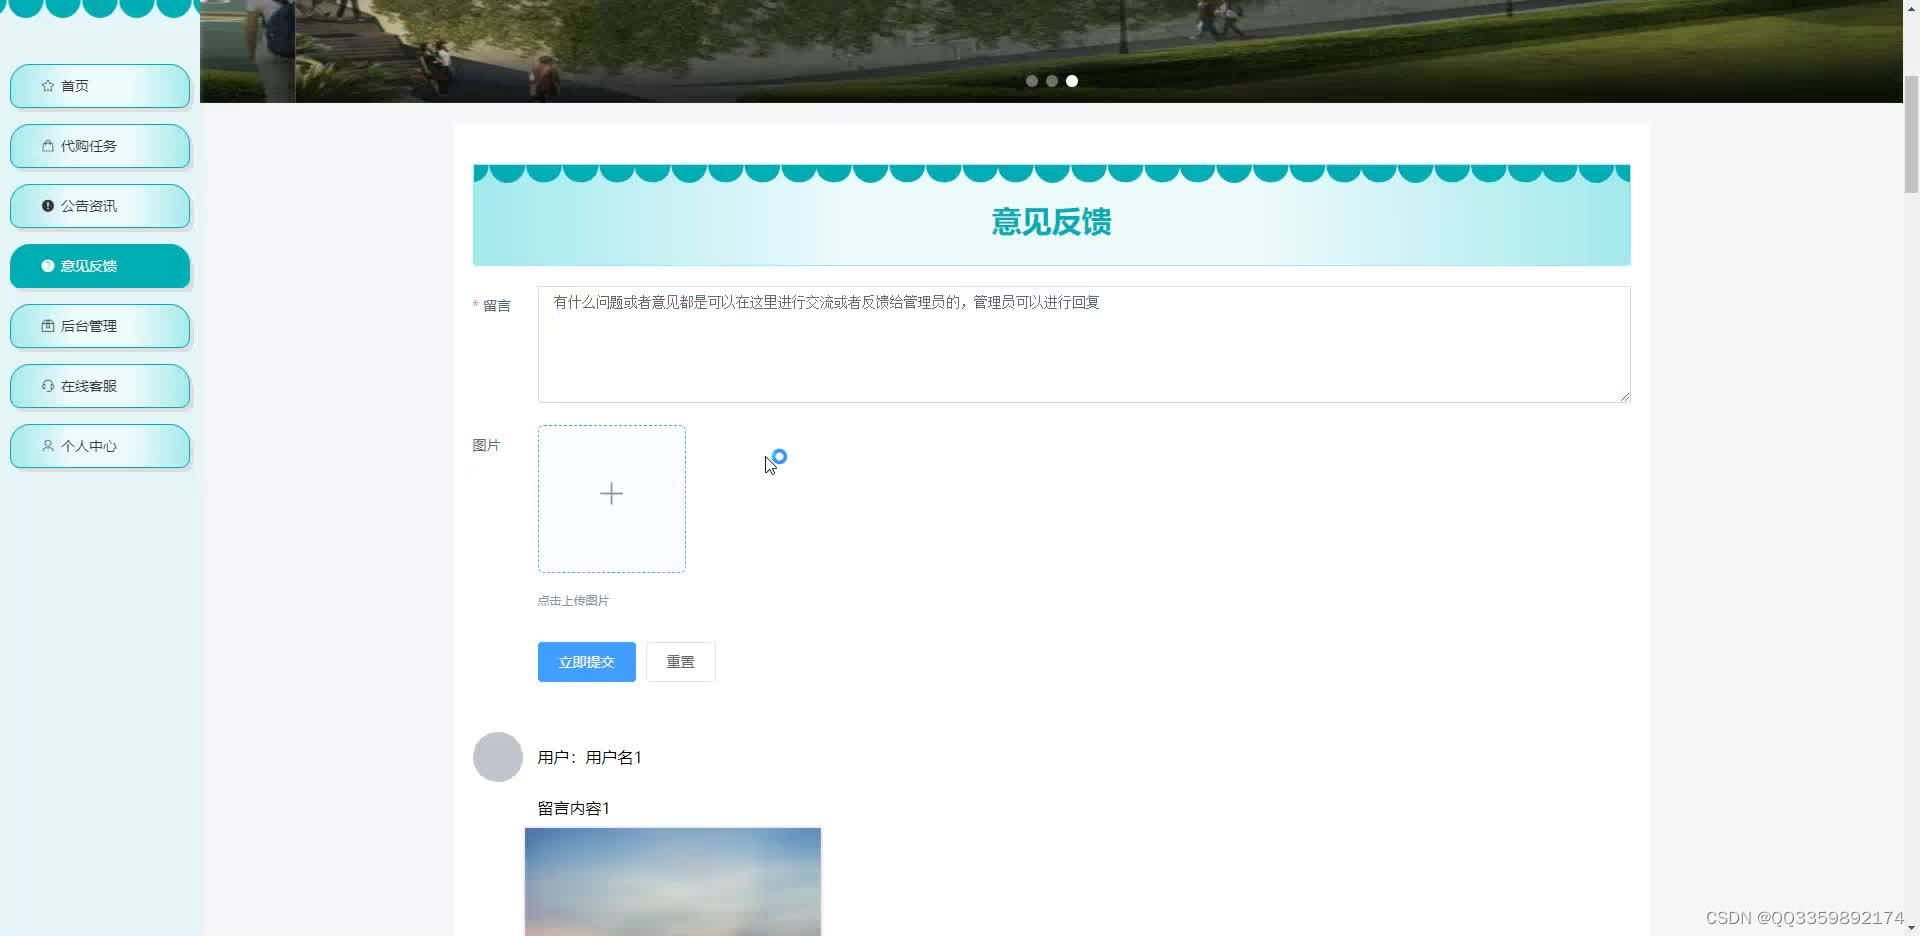Focus the 留言 message text area

tap(1084, 345)
